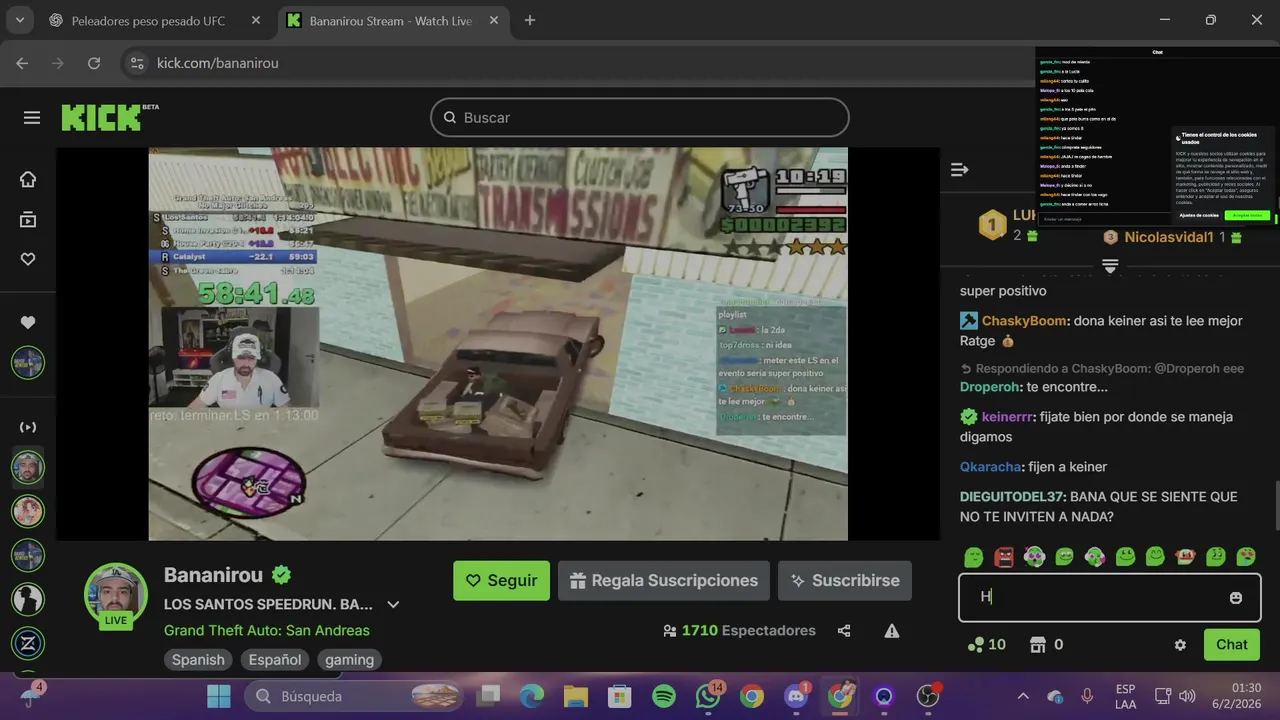
Task: Click the browser address bar URL
Action: point(218,63)
